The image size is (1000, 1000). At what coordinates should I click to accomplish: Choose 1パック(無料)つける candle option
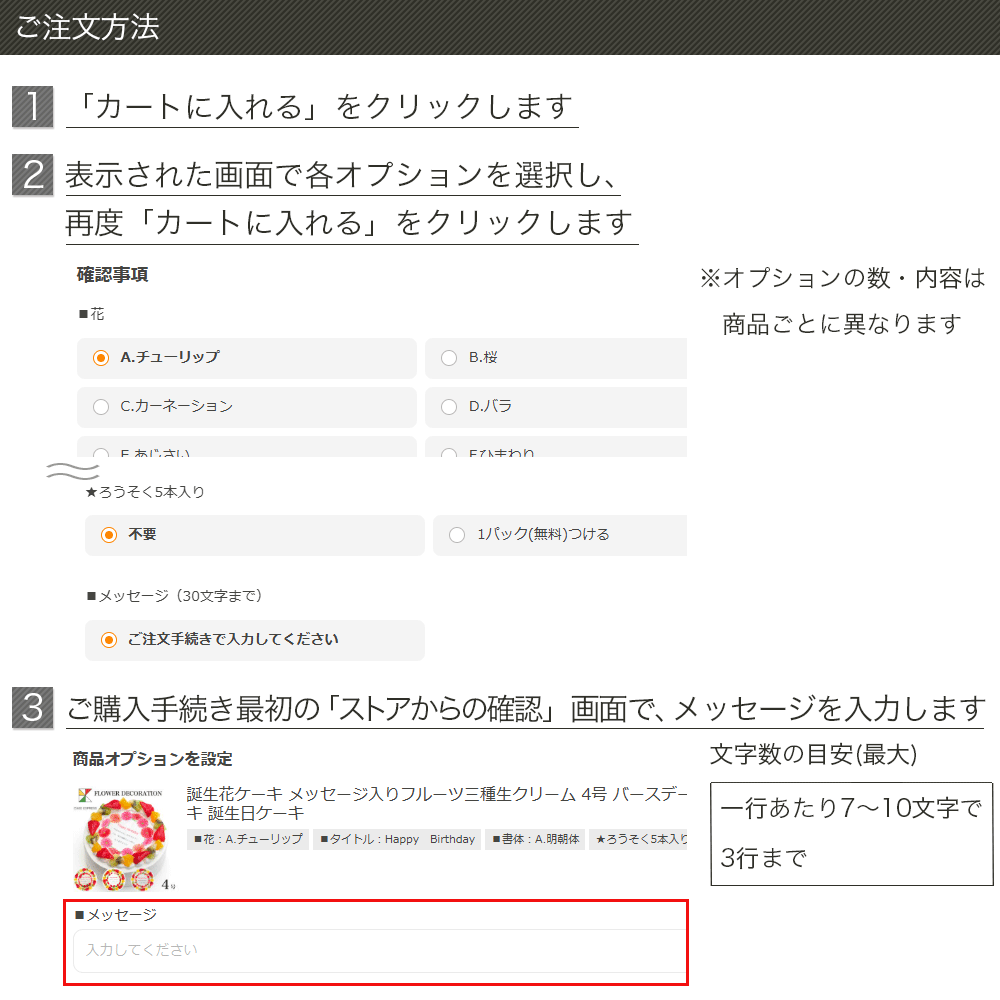(x=457, y=535)
